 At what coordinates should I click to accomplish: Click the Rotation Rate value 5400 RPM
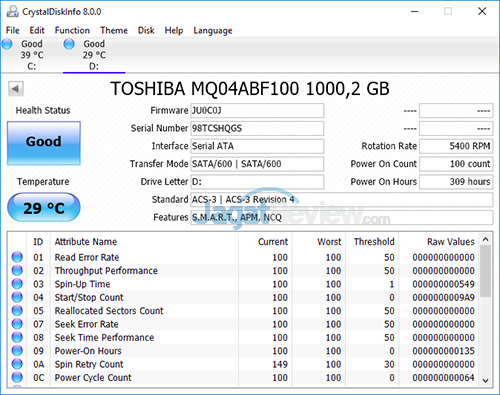456,146
